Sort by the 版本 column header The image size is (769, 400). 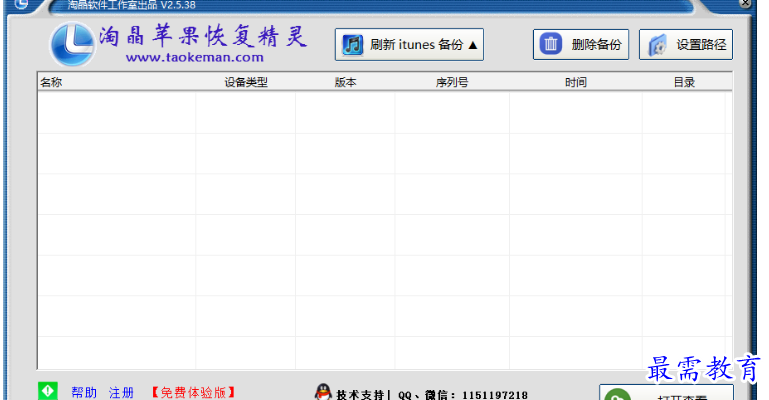pyautogui.click(x=345, y=82)
